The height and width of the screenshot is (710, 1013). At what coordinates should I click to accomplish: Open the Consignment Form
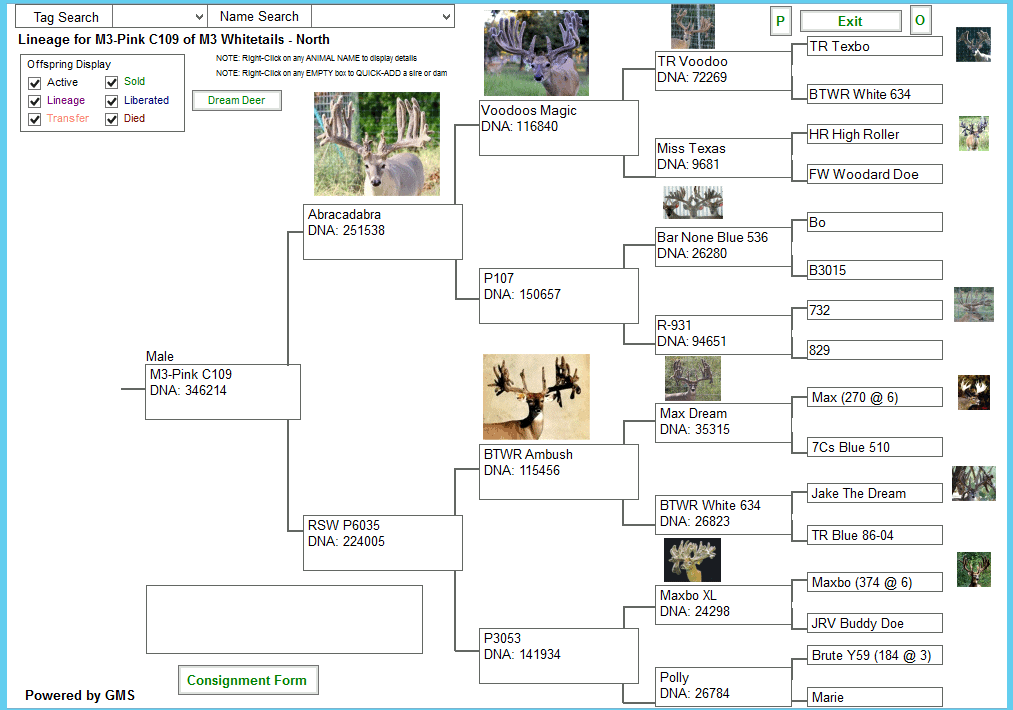tap(247, 681)
